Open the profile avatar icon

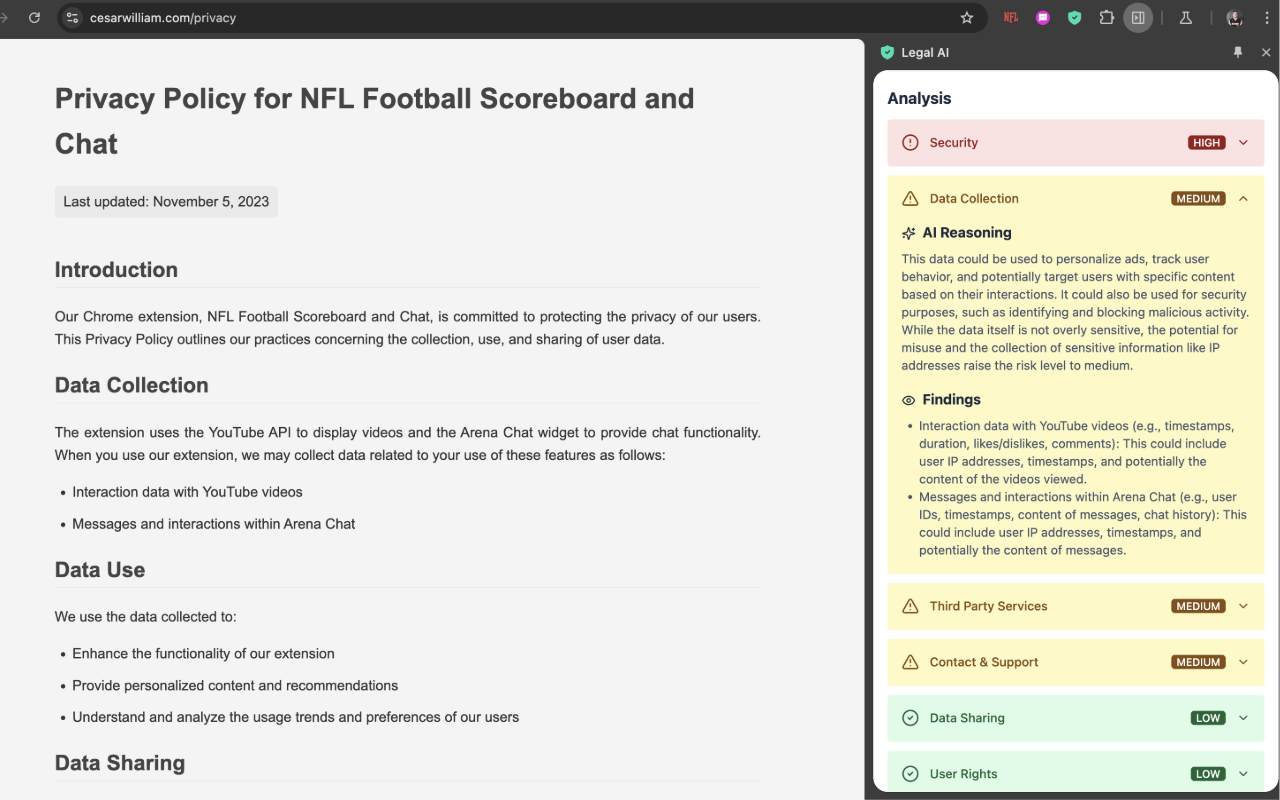(x=1234, y=18)
